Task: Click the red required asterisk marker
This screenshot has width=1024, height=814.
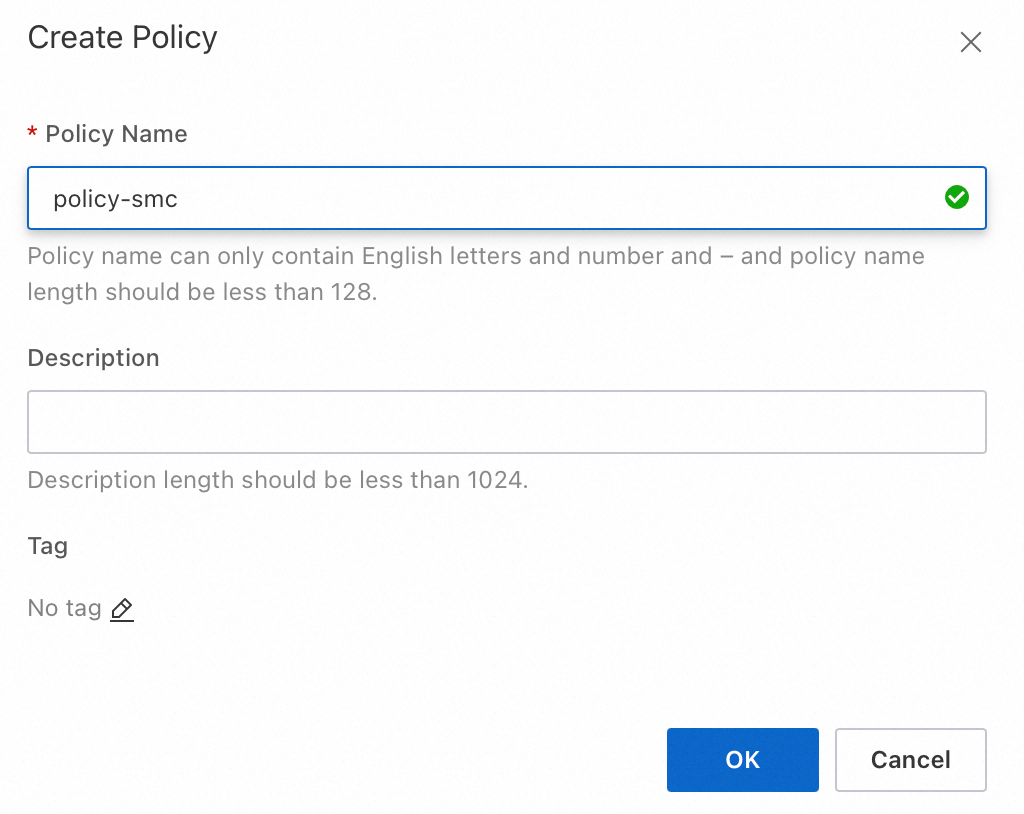Action: tap(33, 134)
